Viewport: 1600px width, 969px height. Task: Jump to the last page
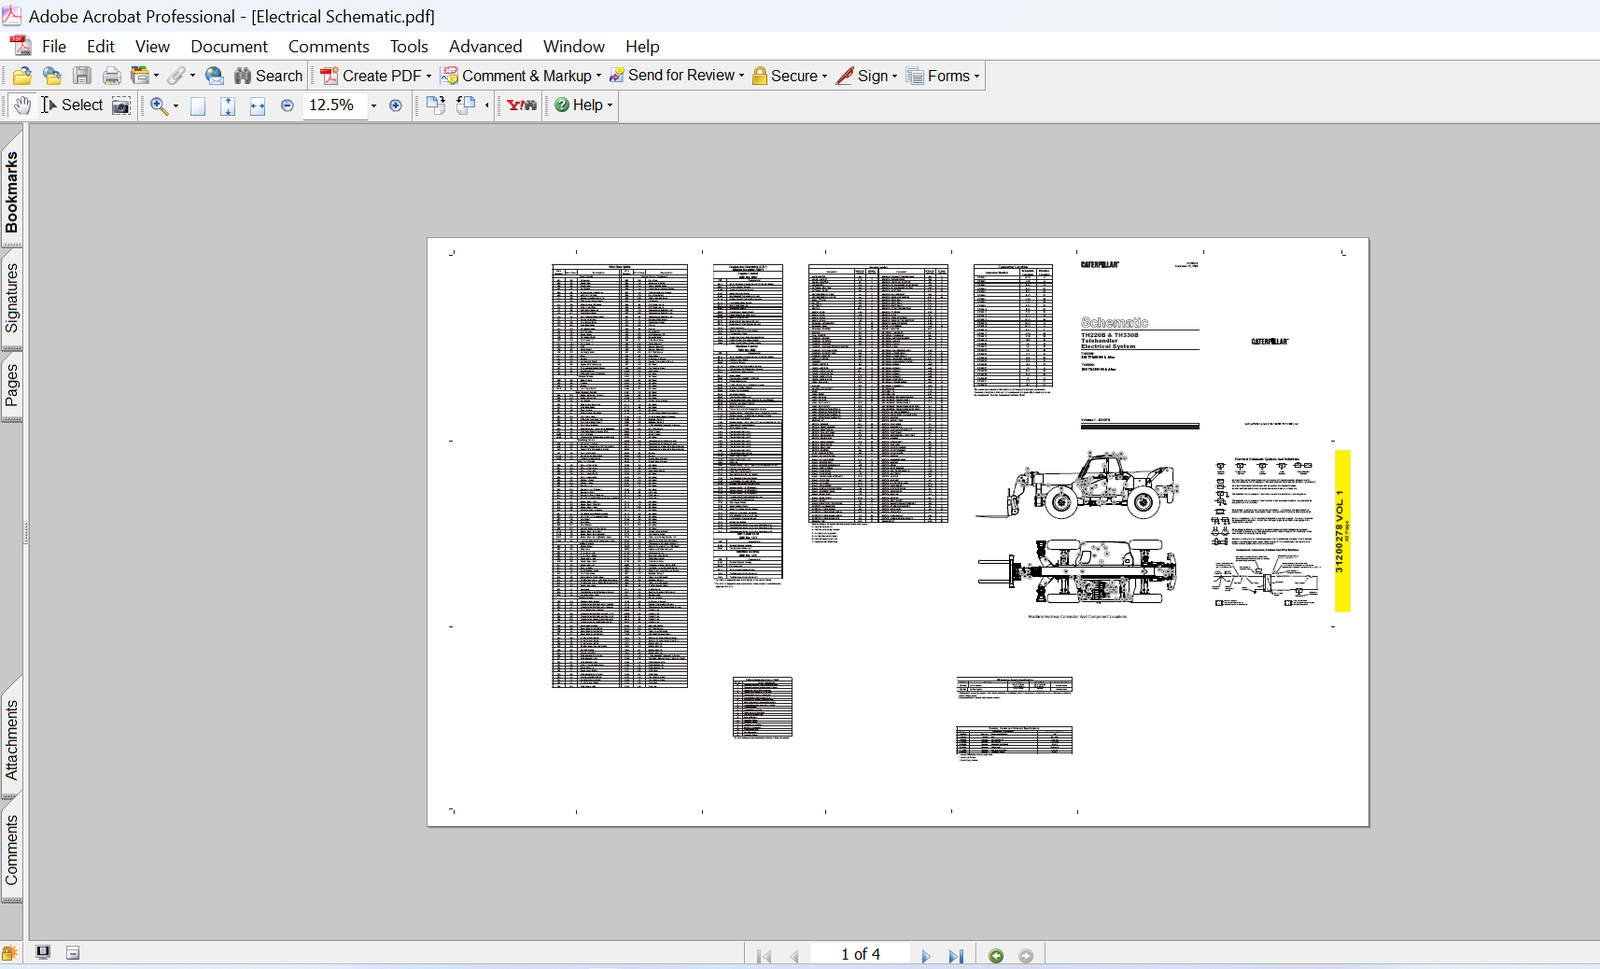pos(956,955)
